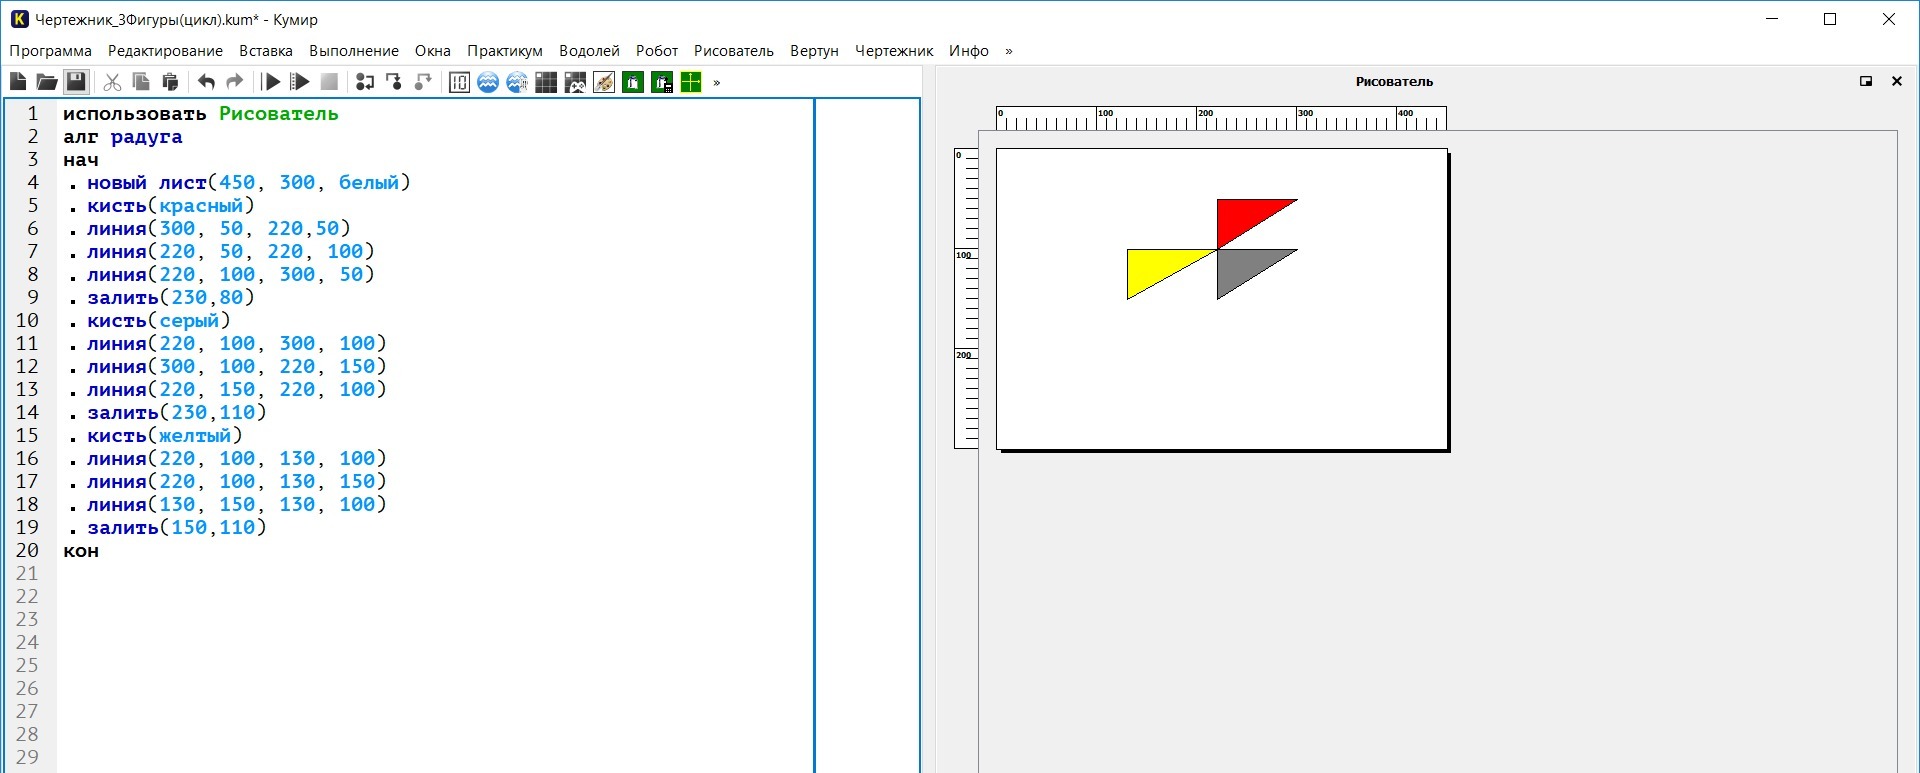Show the Вертун actor window icon

click(x=633, y=82)
